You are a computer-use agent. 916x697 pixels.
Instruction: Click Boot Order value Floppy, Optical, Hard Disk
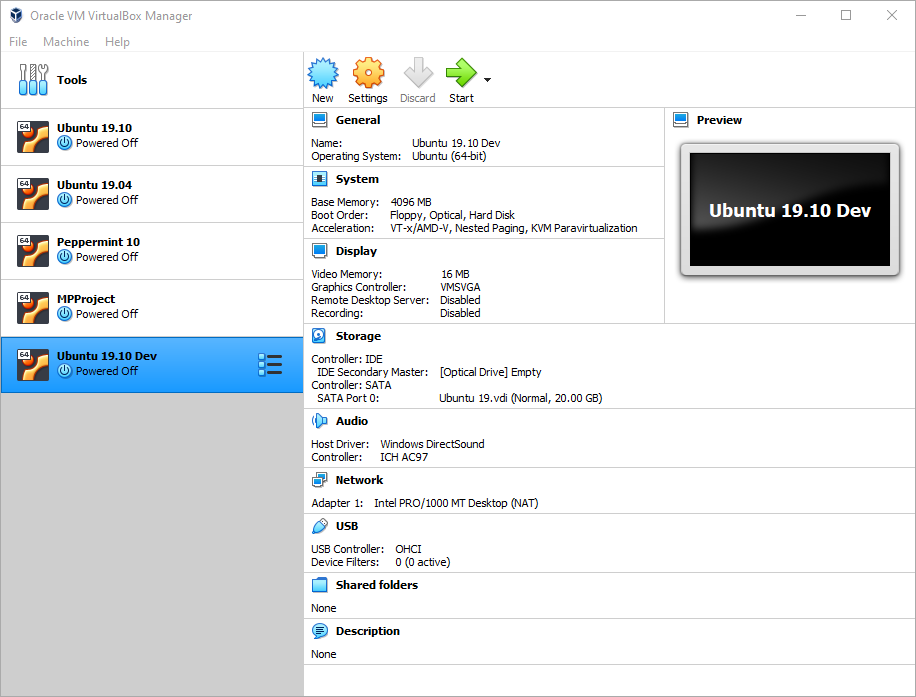453,215
